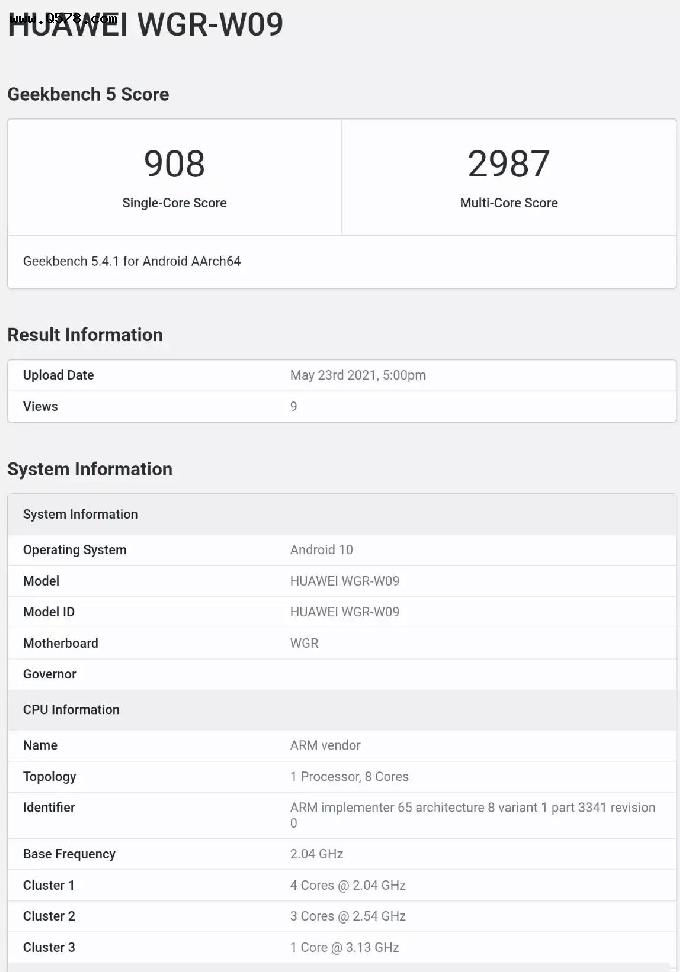The width and height of the screenshot is (680, 972).
Task: Click the single-core score value 908
Action: 174,164
